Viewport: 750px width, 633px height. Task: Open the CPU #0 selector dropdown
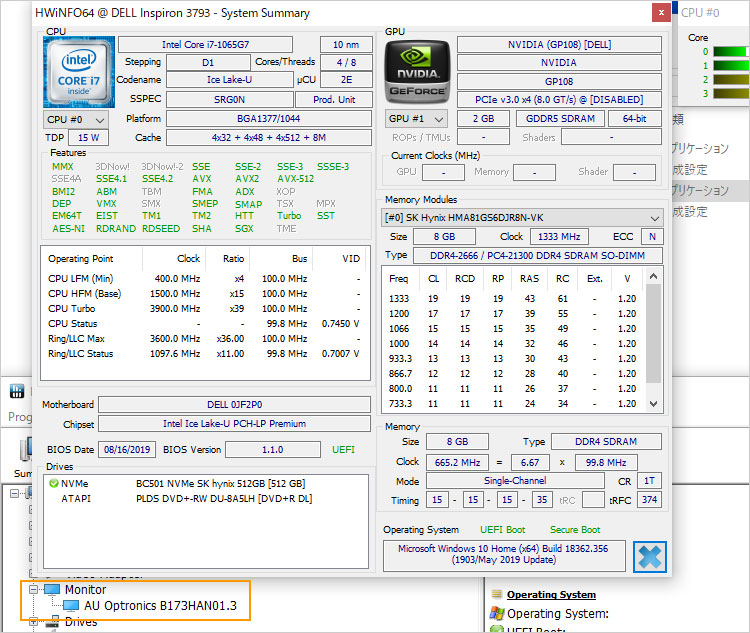click(76, 120)
